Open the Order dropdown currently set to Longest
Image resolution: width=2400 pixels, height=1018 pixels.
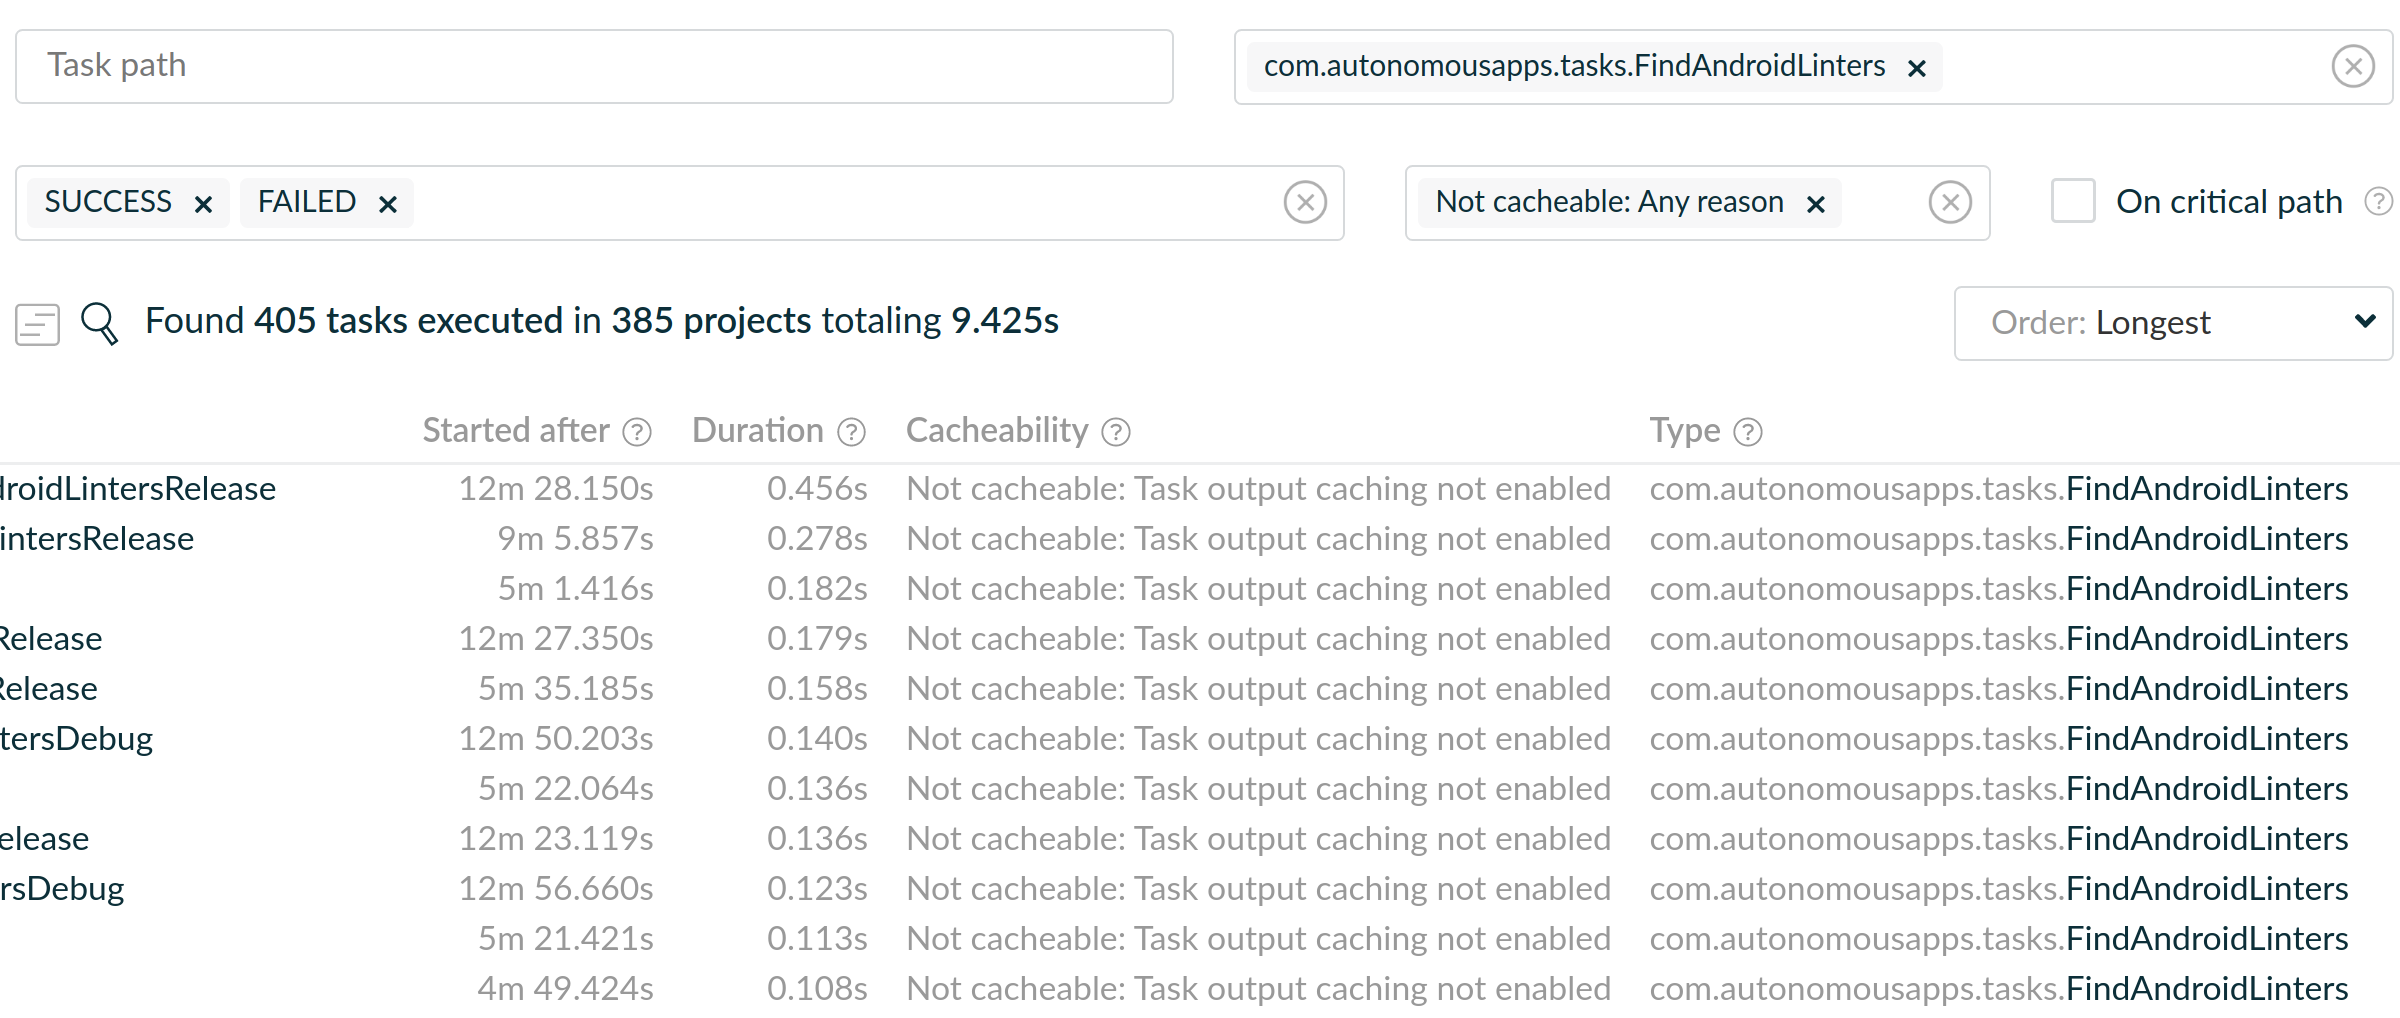2172,323
